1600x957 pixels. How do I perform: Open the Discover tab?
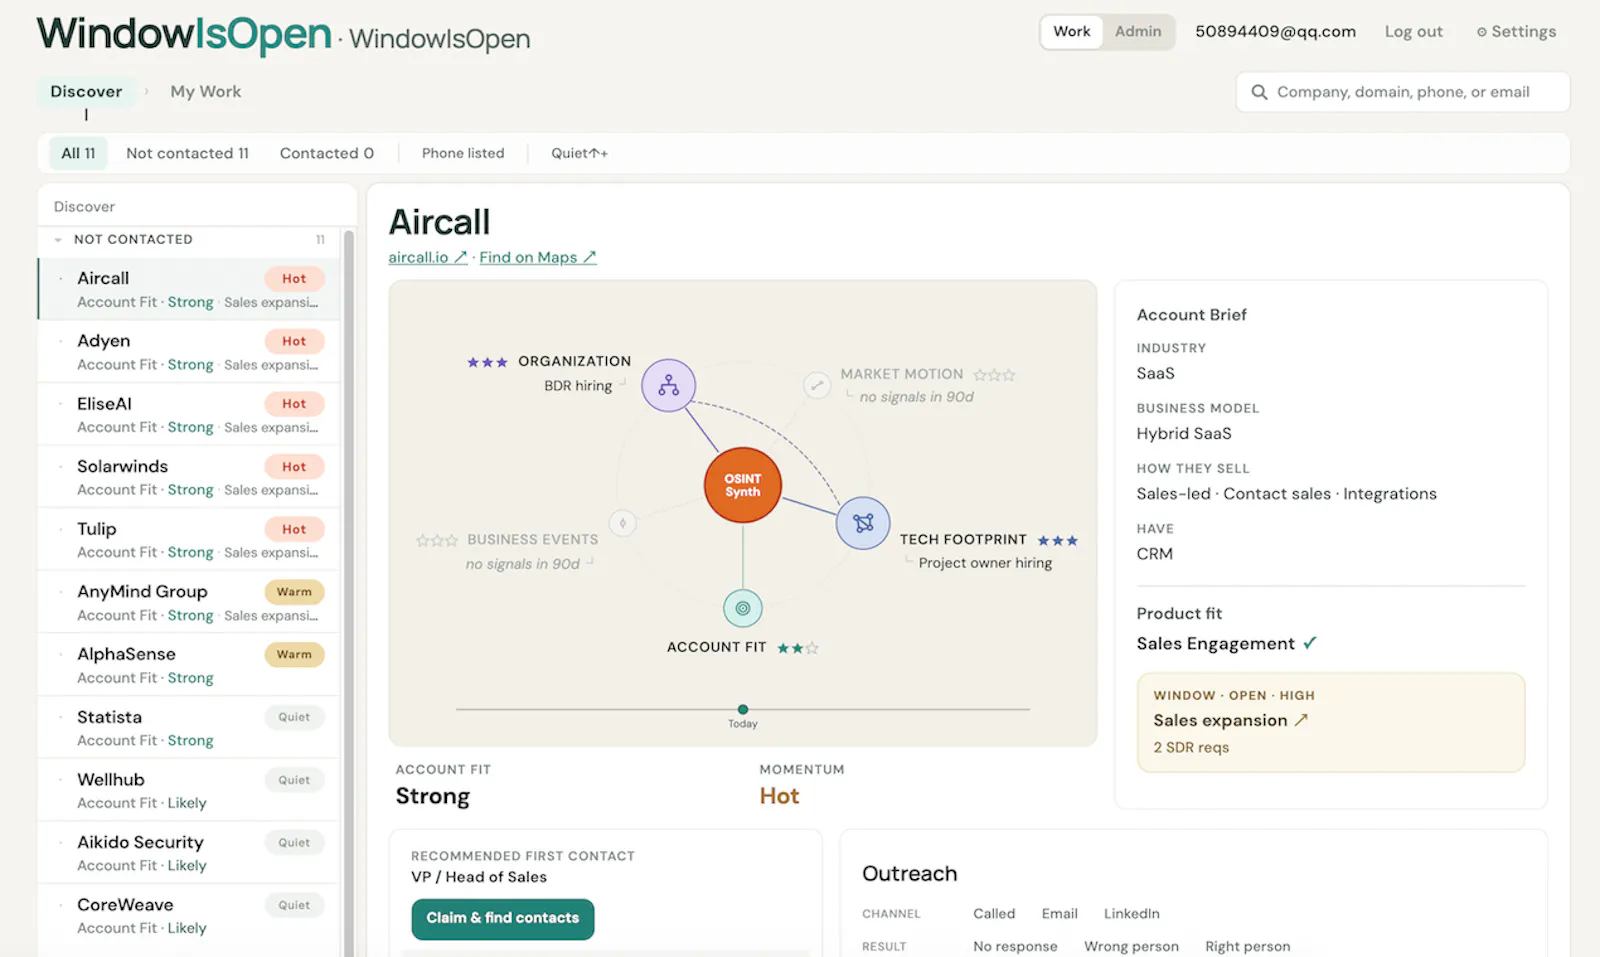click(86, 92)
